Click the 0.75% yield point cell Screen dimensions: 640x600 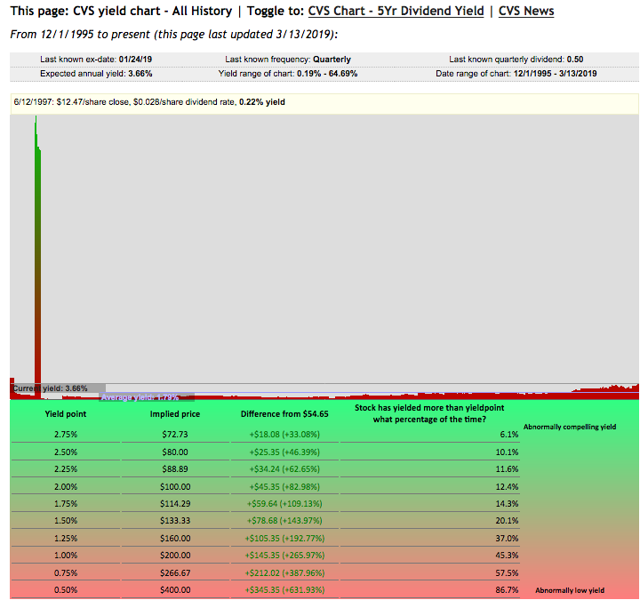(x=65, y=573)
